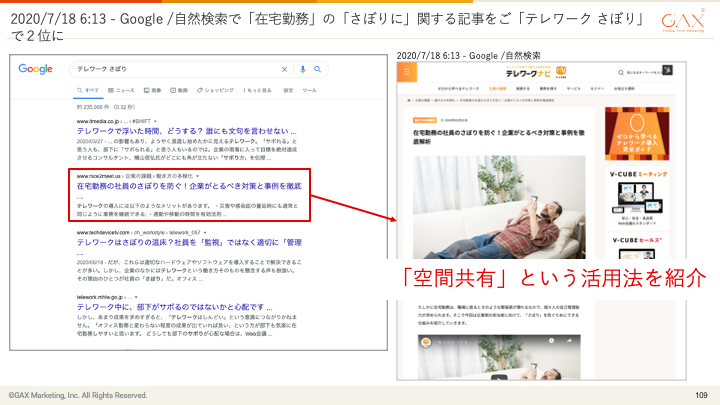Screen dimensions: 720x405
Task: Open 在宅勤務の社員のさぼりを防ぐ result link
Action: 189,186
